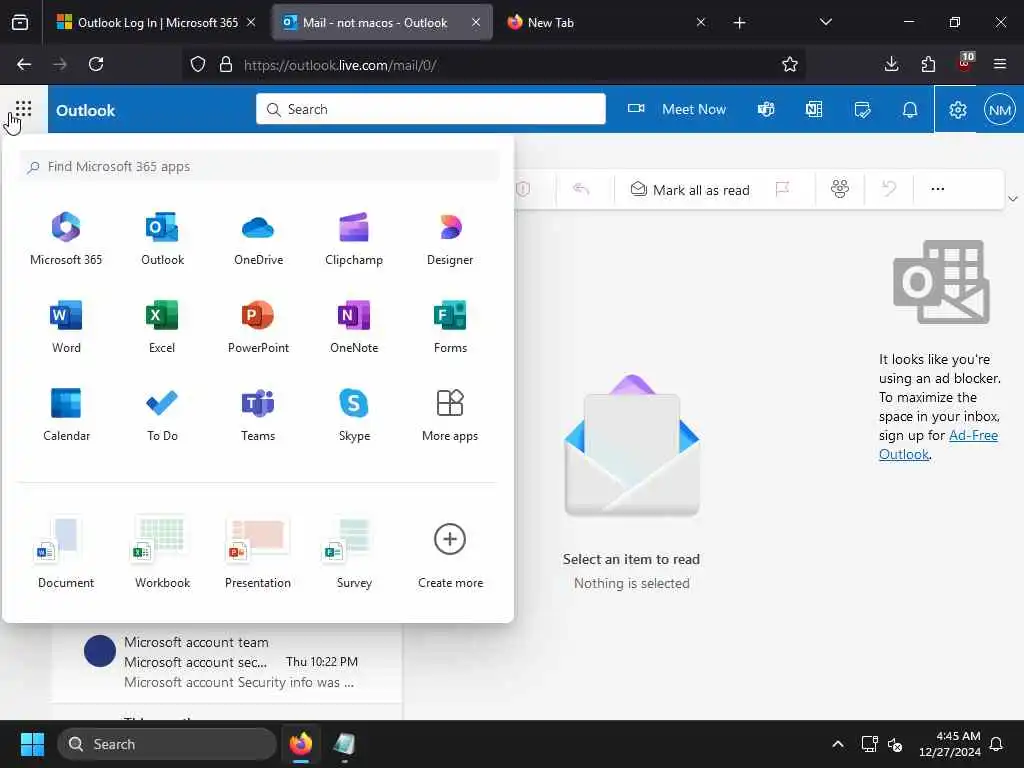Click the Outlook title in the header

(86, 110)
